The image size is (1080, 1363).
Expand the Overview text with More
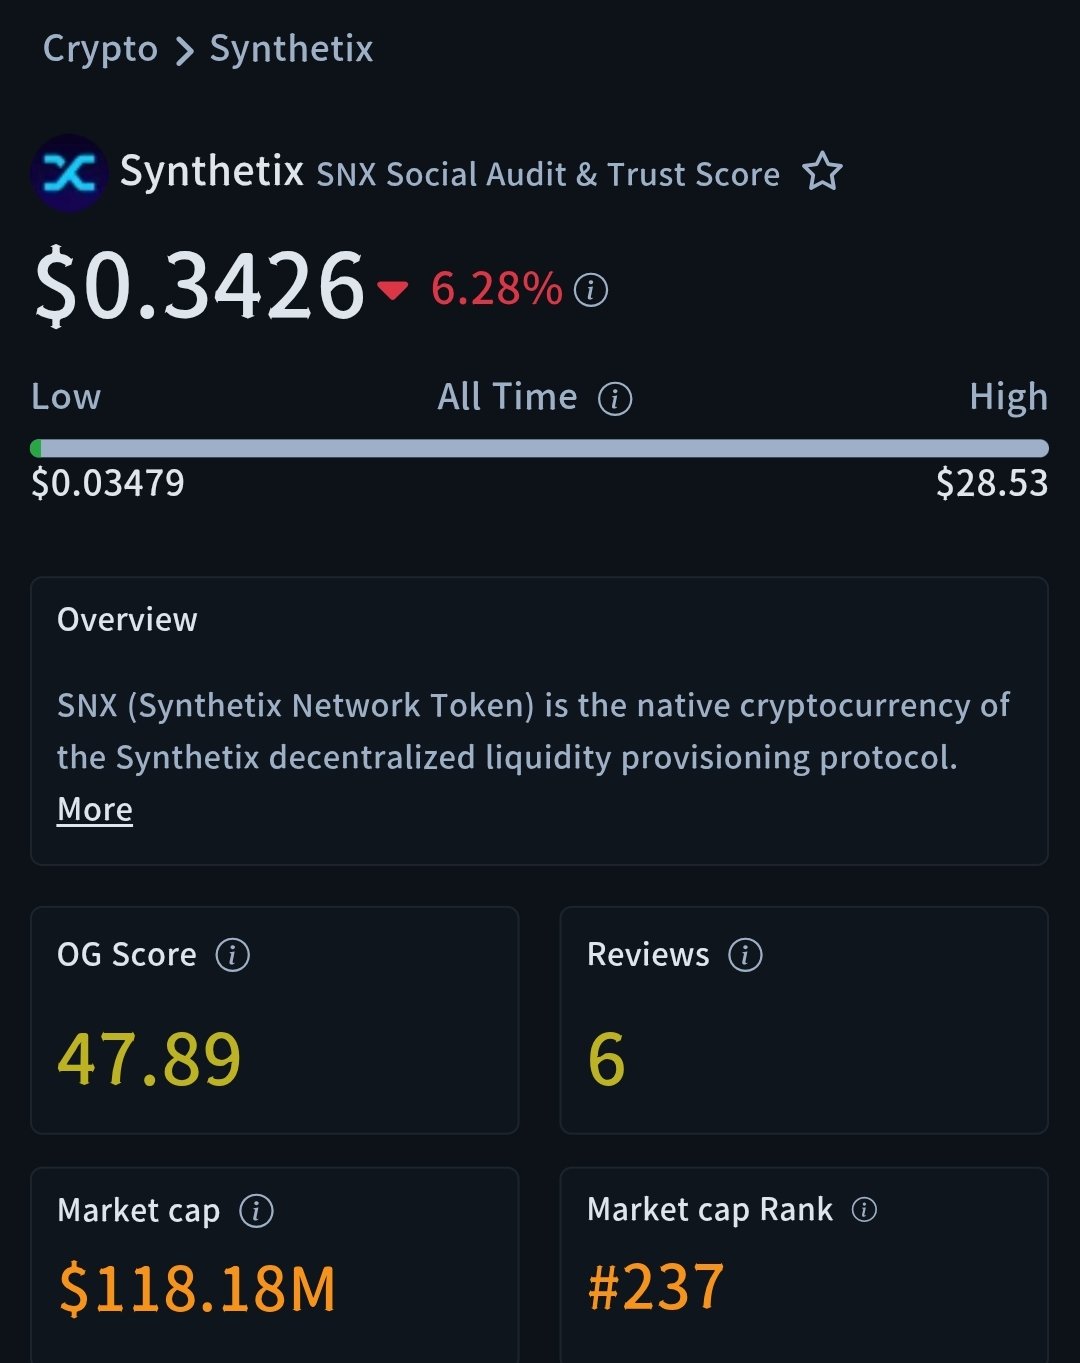tap(95, 809)
